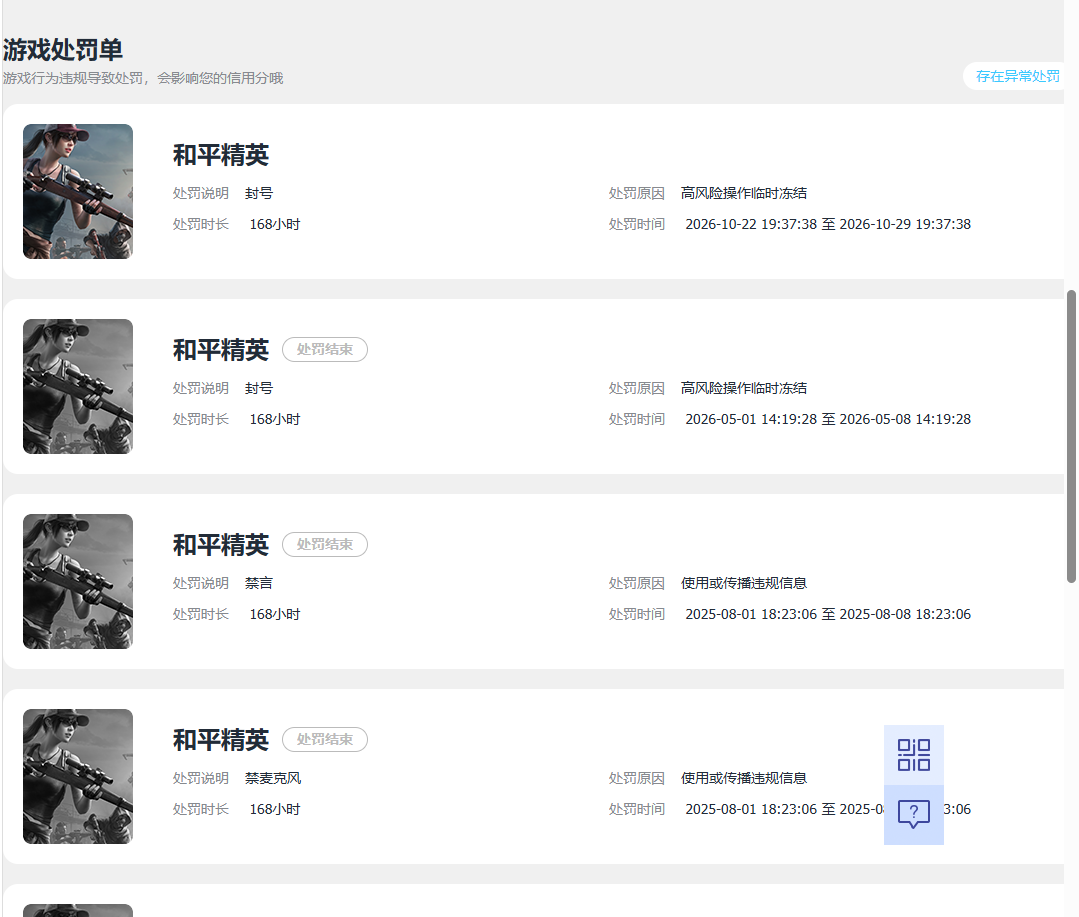Click the 处罚时长 label on the 禁麦克风 card
Viewport: 1079px width, 917px height.
(201, 809)
